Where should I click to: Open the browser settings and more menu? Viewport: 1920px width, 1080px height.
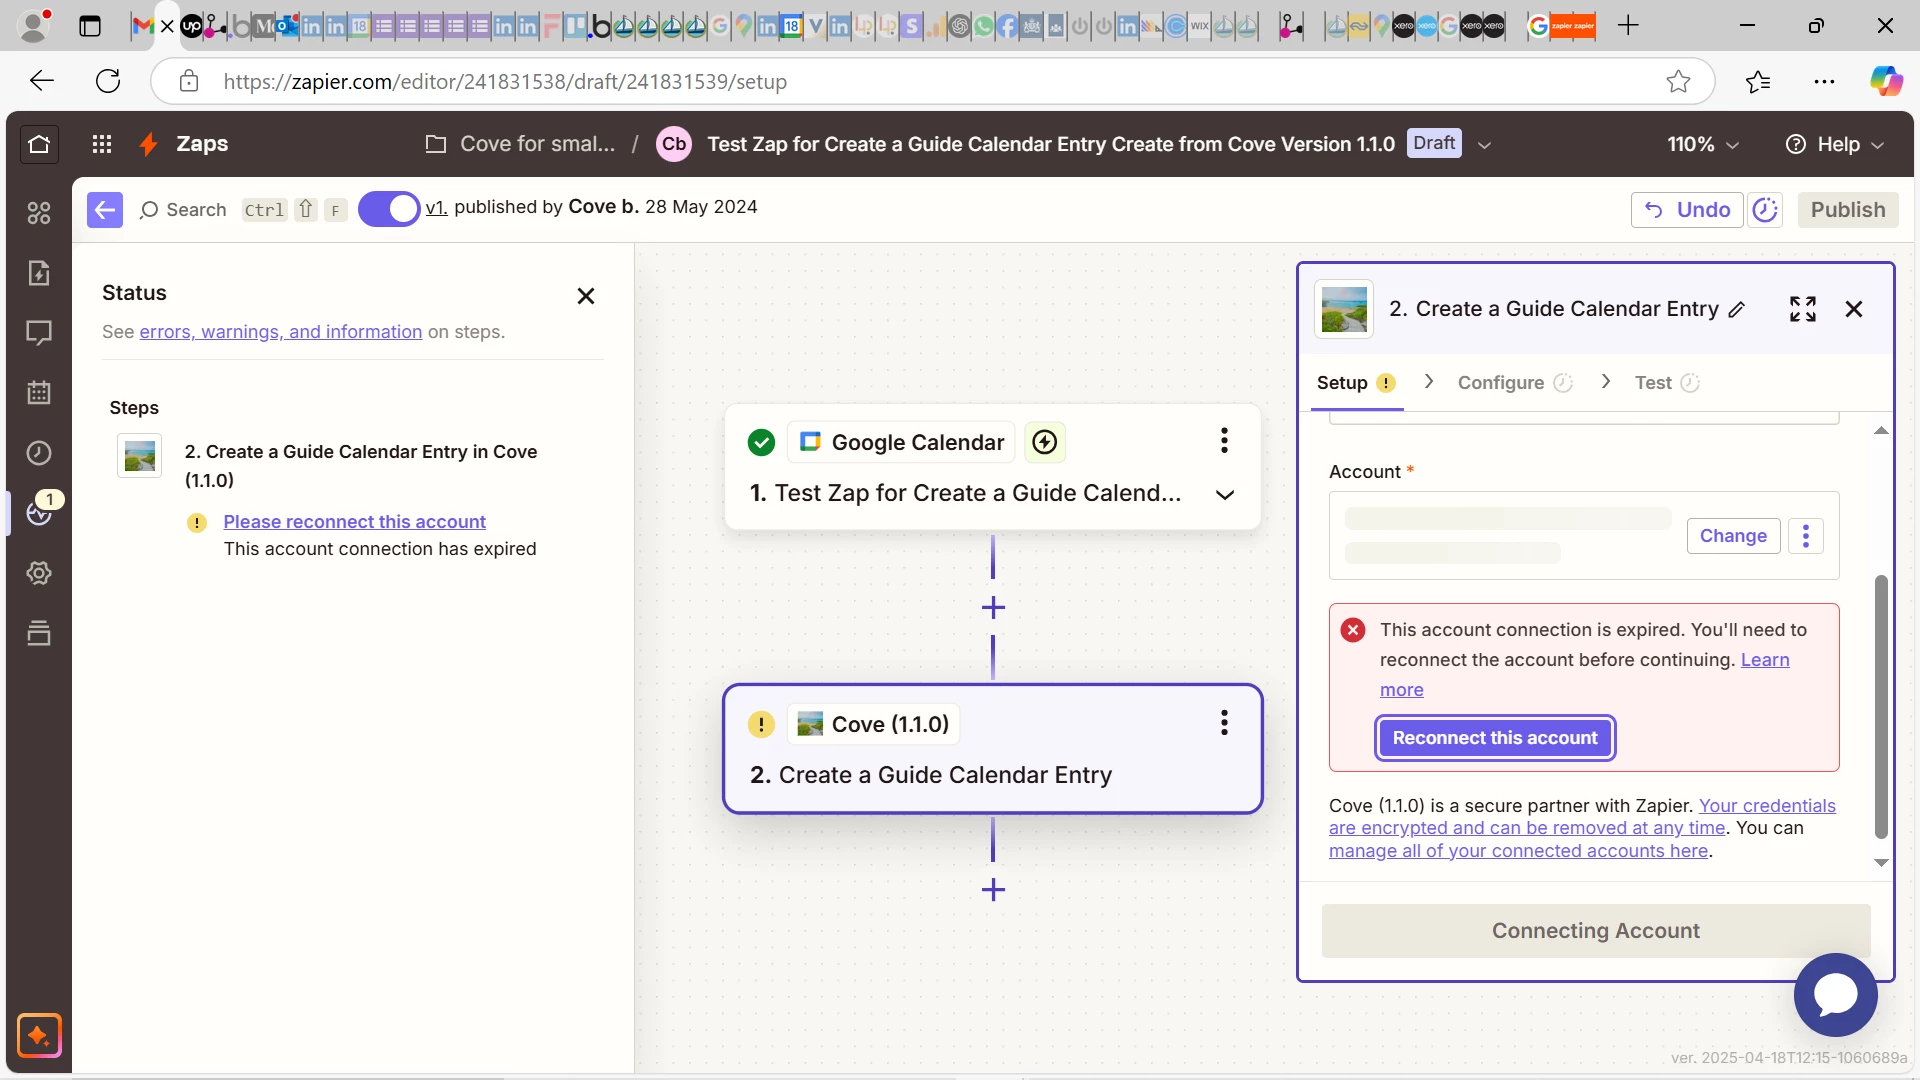(1824, 81)
